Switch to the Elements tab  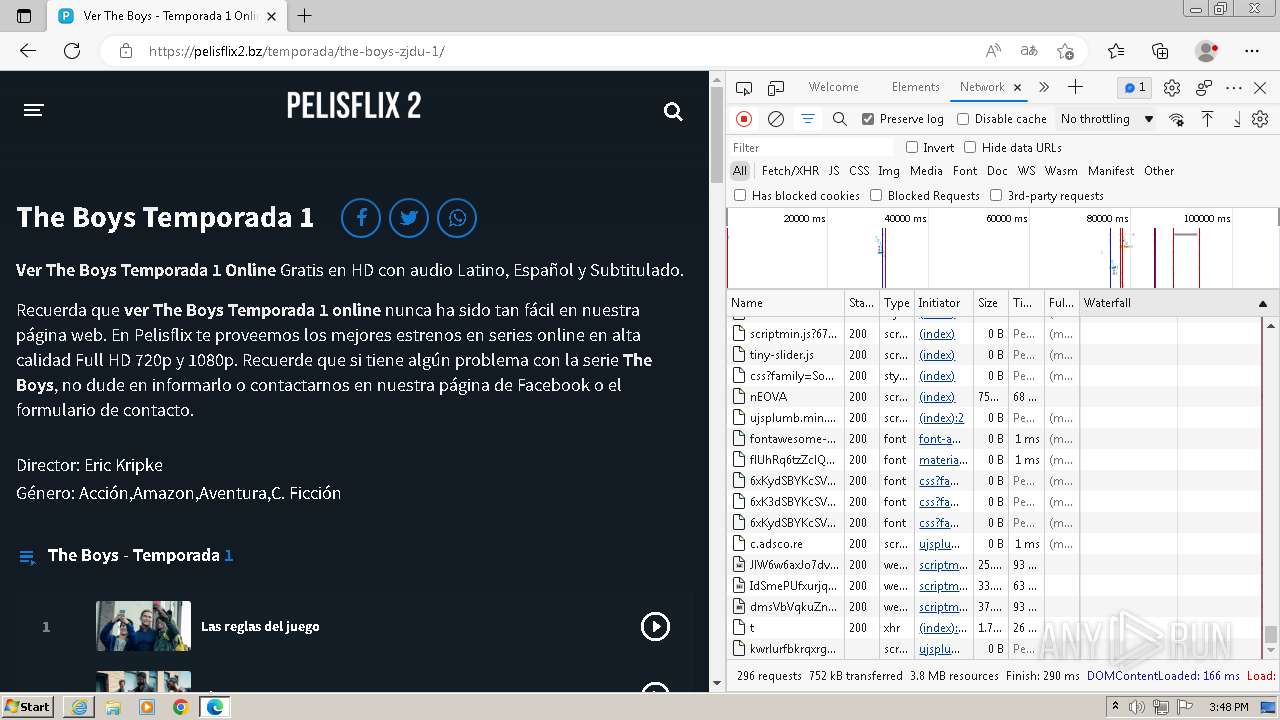[915, 87]
